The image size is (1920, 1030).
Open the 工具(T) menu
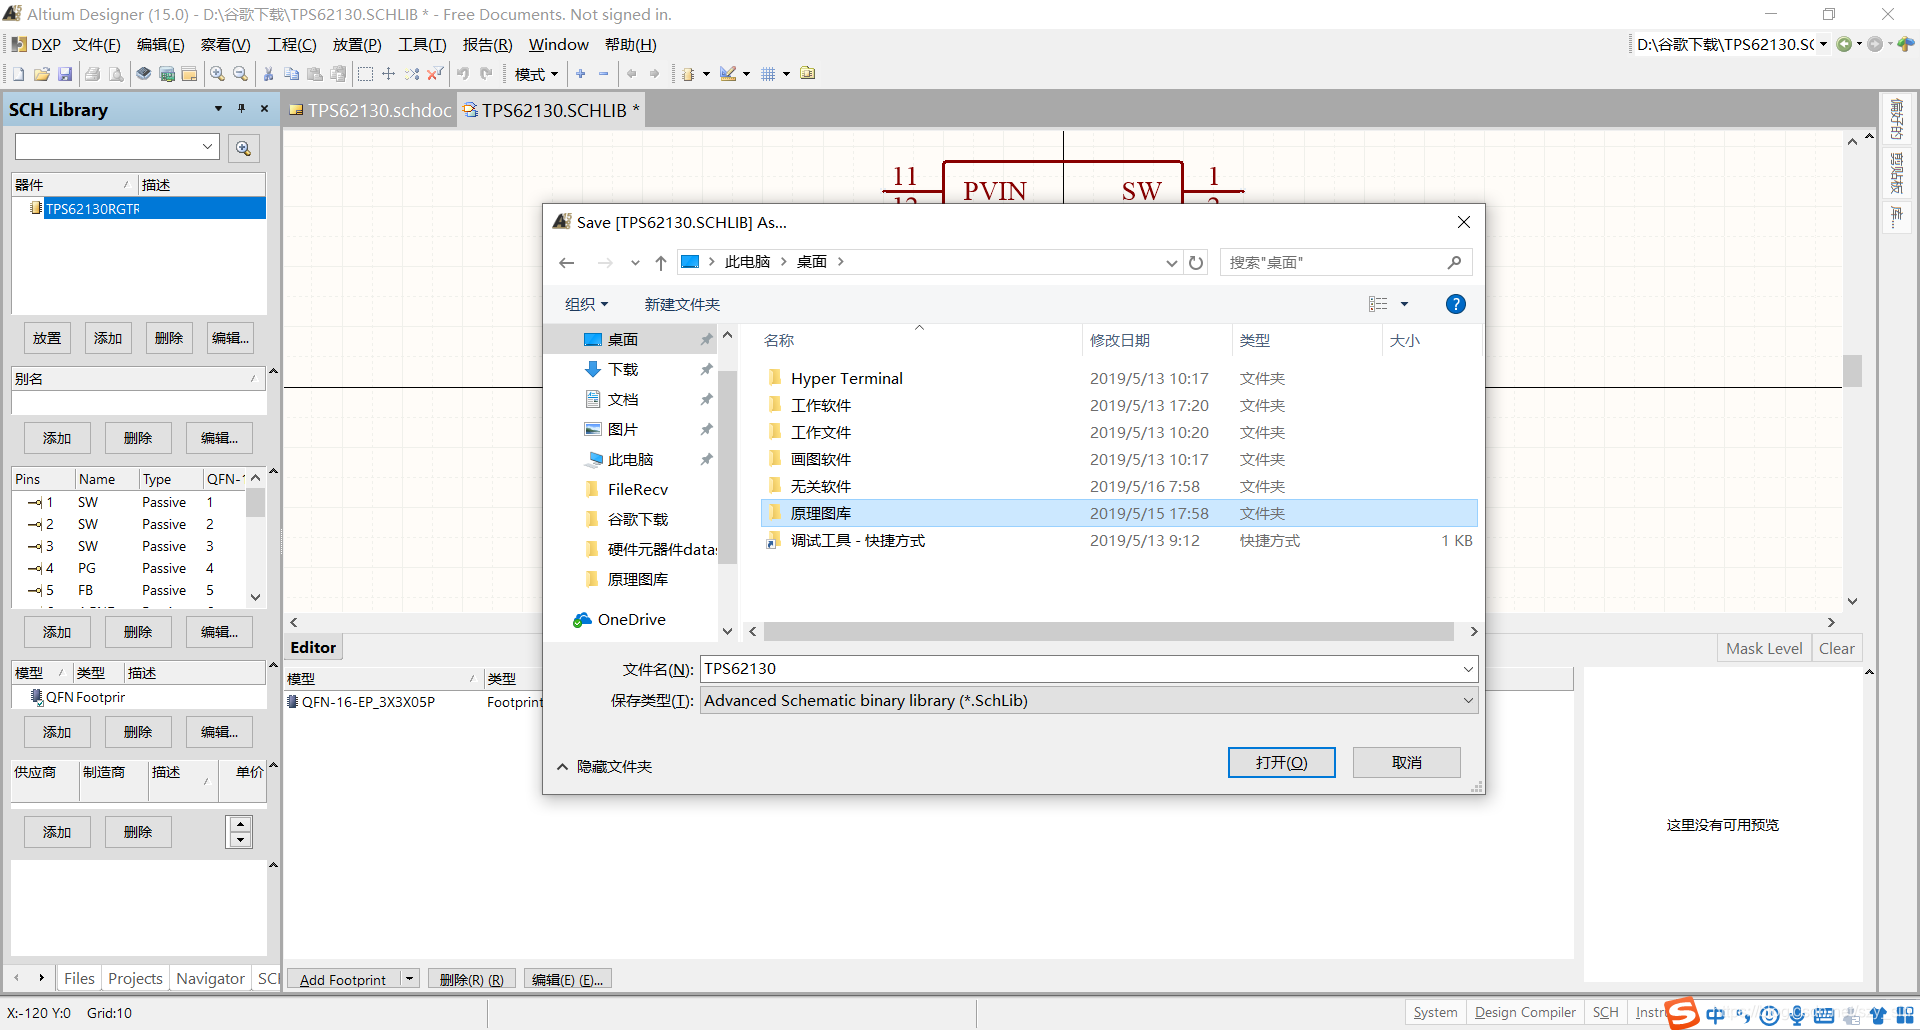(422, 45)
